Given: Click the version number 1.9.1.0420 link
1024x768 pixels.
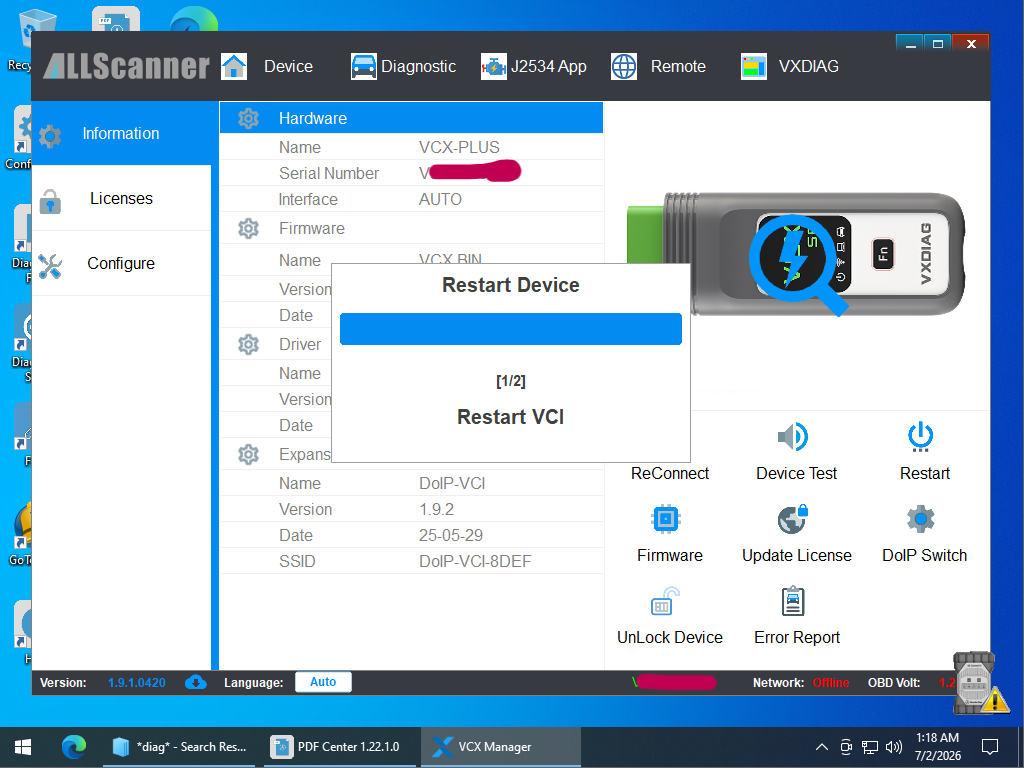Looking at the screenshot, I should coord(136,682).
